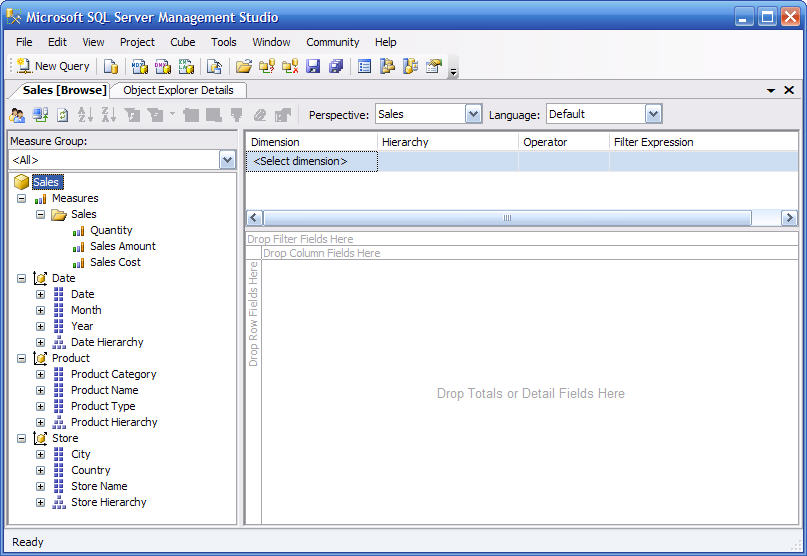The height and width of the screenshot is (556, 807).
Task: Expand the City attribute
Action: 40,455
